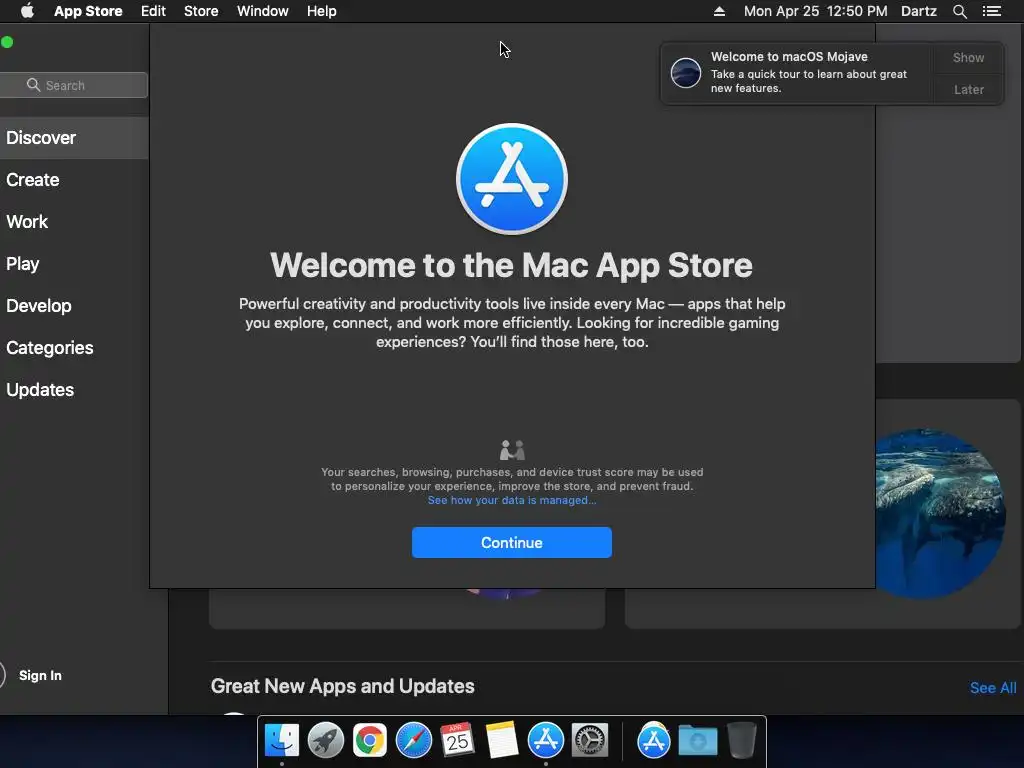
Task: Open the Trash in the dock
Action: (741, 741)
